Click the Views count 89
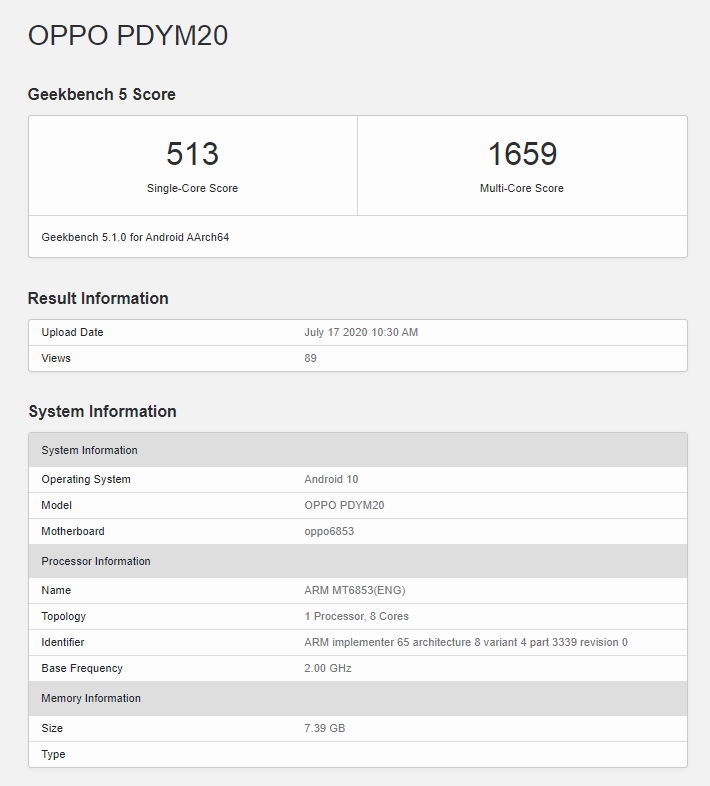Screen dimensions: 710x786 tap(310, 358)
